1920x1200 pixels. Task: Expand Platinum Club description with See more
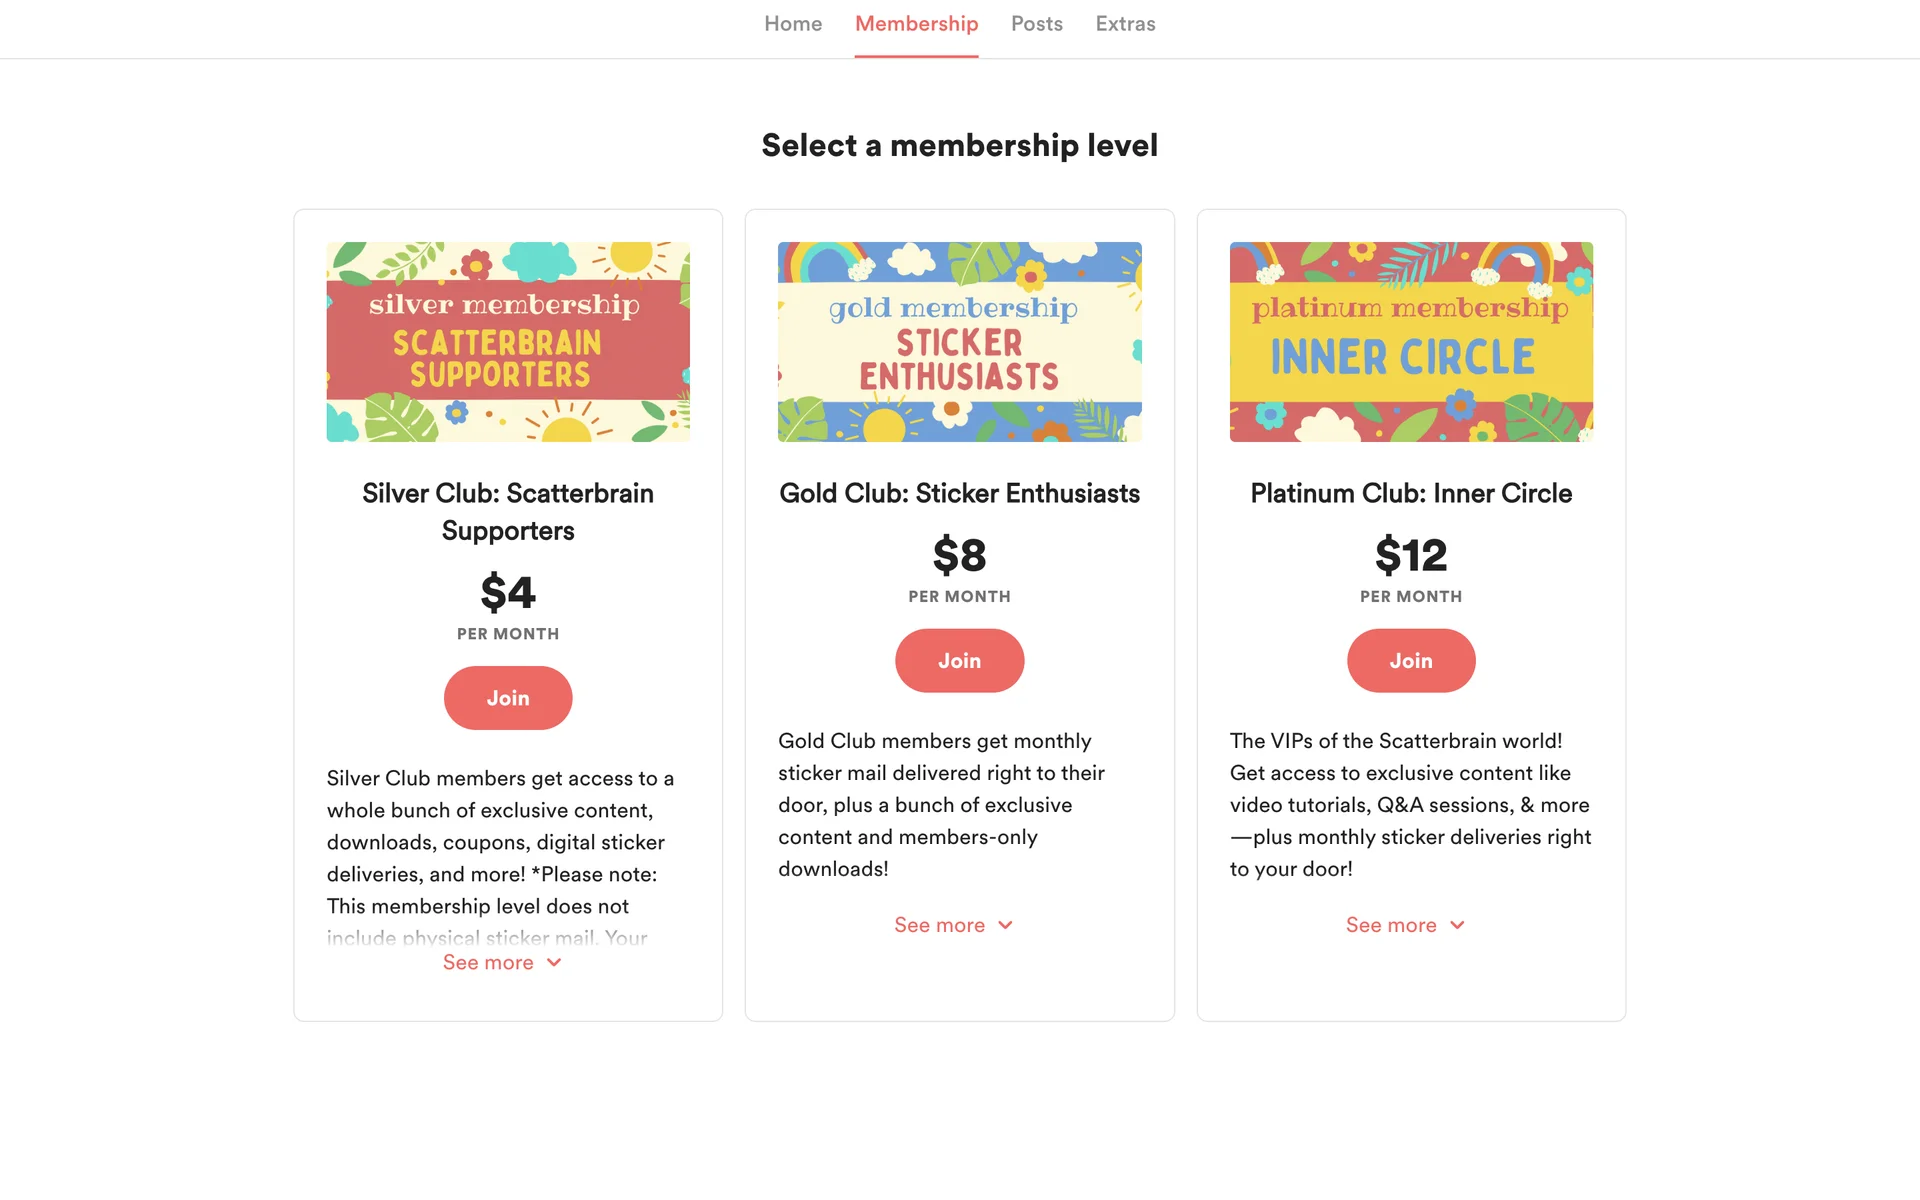1391,925
